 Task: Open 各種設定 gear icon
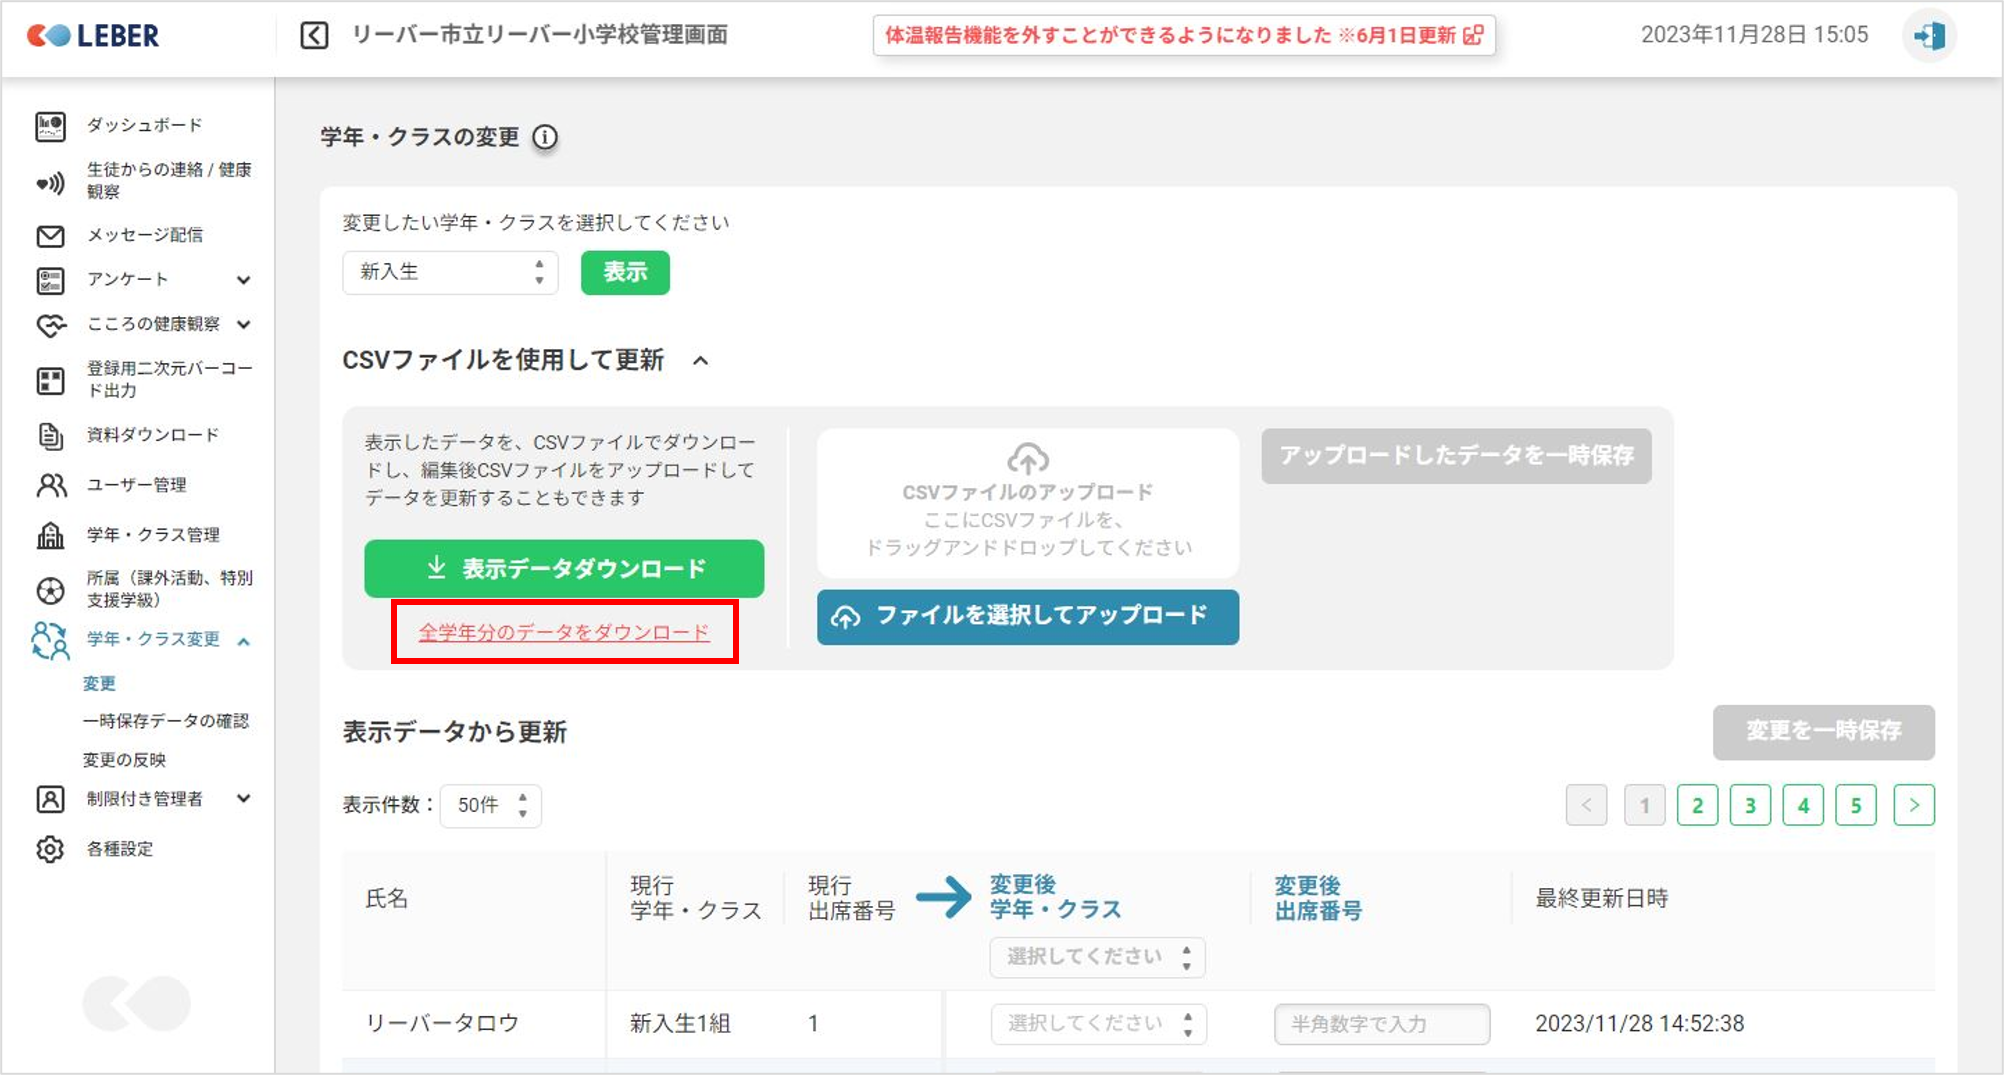point(50,849)
